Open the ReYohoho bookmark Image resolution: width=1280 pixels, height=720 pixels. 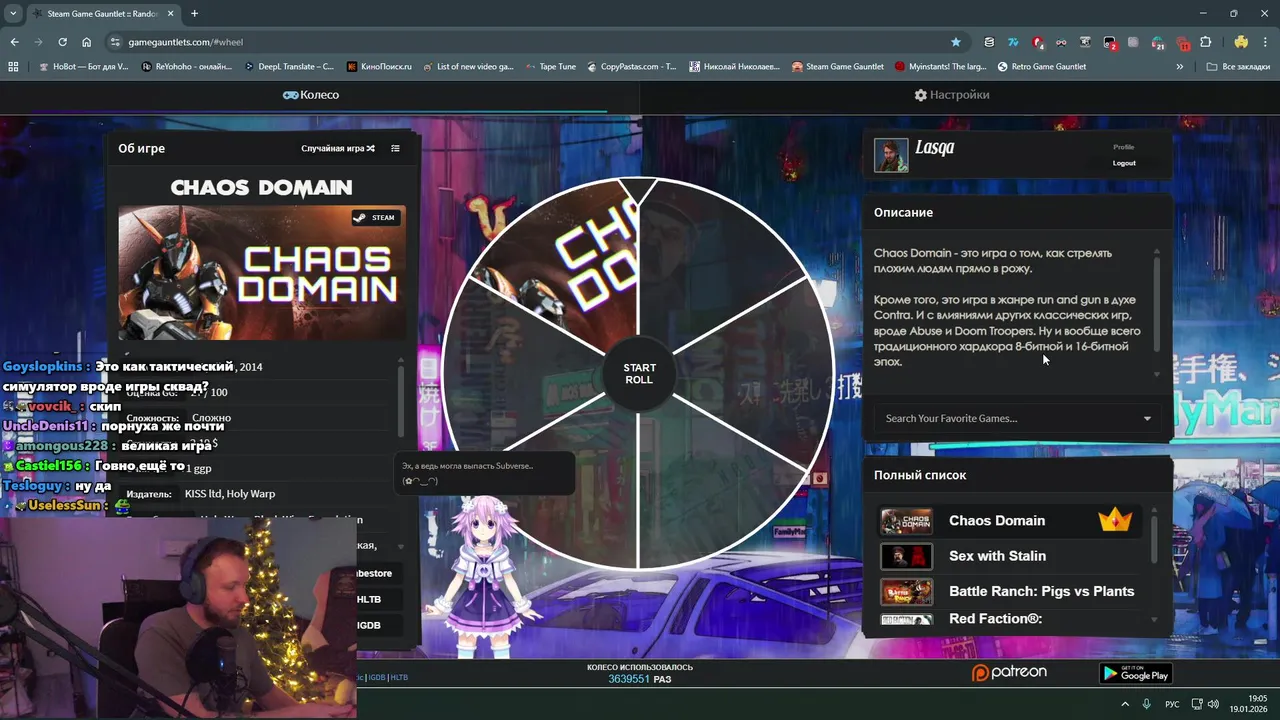click(188, 67)
